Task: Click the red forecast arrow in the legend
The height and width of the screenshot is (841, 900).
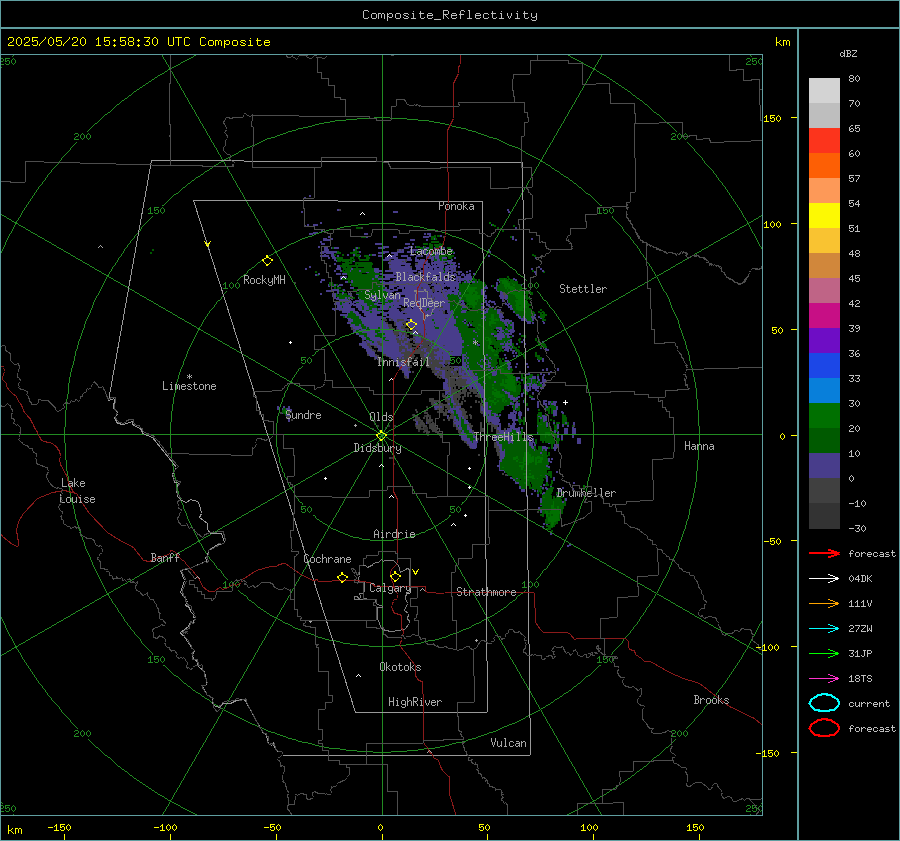Action: click(824, 553)
